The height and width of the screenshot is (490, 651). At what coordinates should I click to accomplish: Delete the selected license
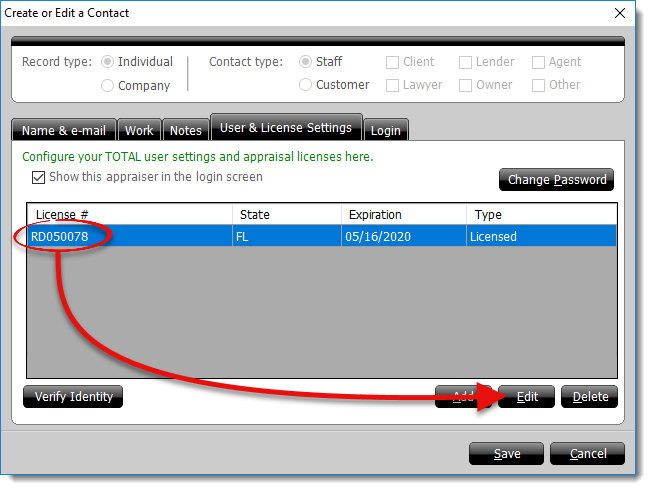point(590,397)
